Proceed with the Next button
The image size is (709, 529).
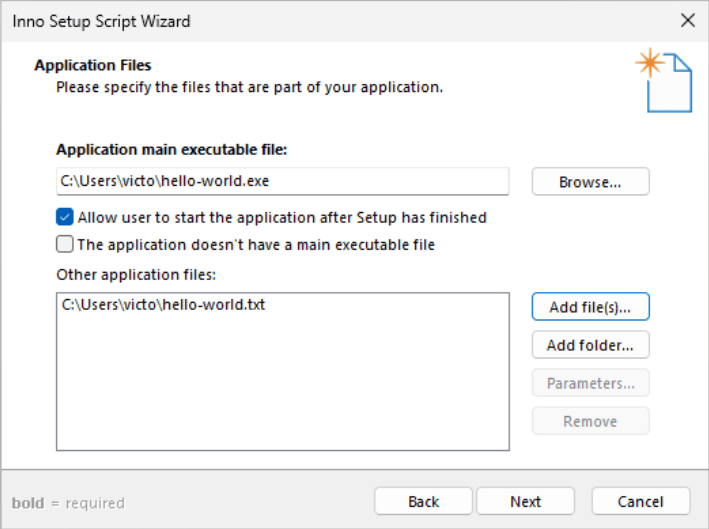[525, 501]
